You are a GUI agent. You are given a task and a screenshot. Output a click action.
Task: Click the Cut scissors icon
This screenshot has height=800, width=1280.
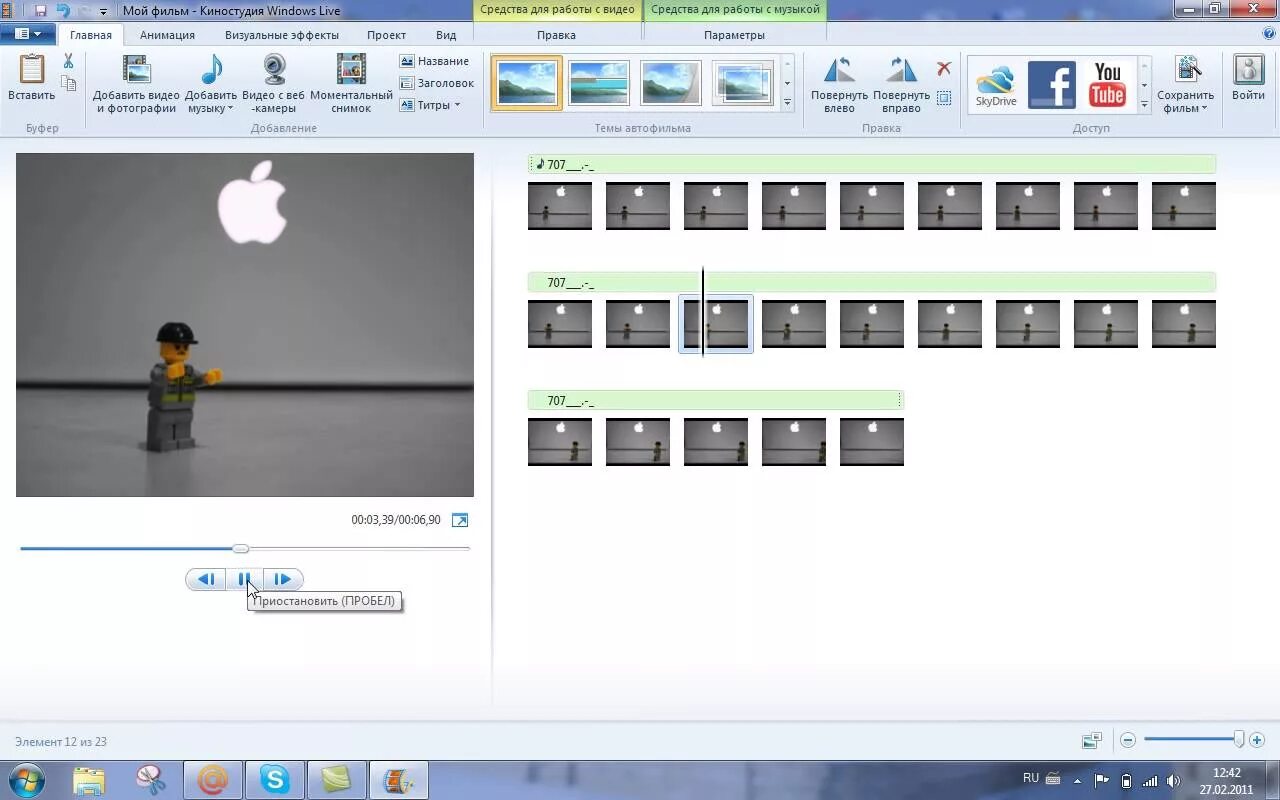tap(68, 62)
